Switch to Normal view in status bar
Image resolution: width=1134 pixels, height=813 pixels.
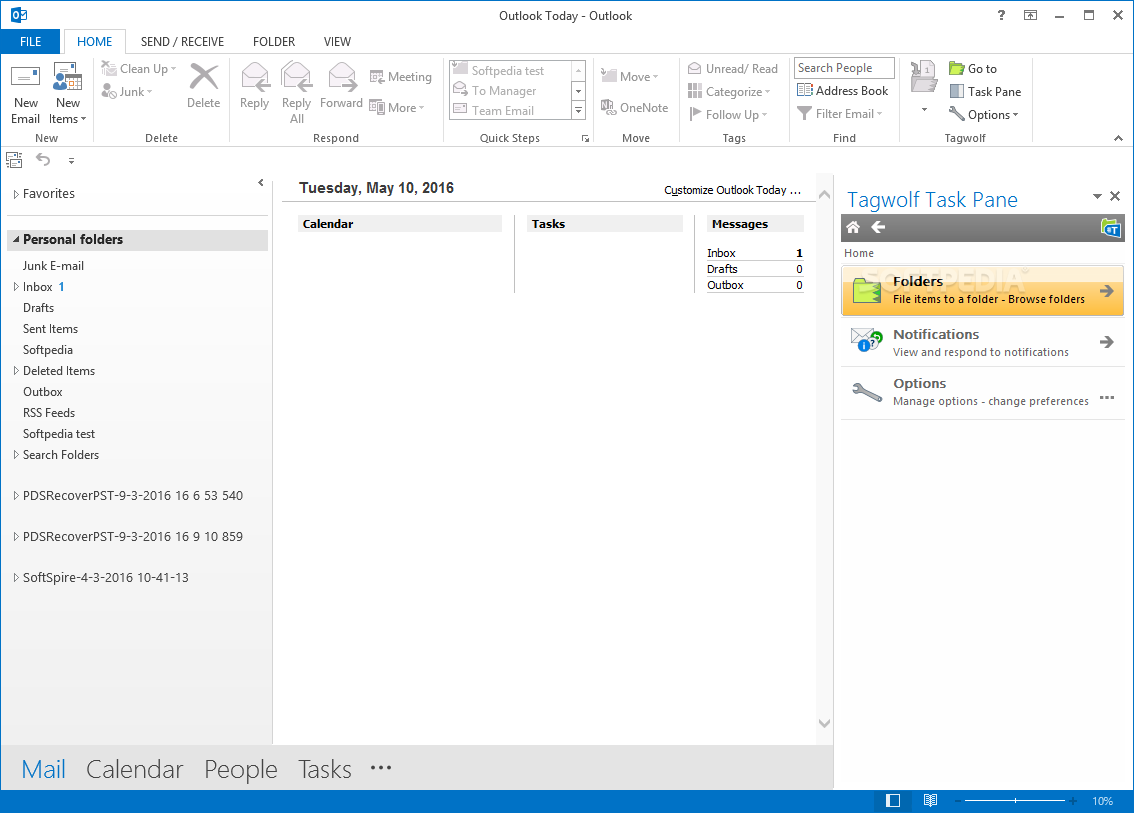pos(893,801)
